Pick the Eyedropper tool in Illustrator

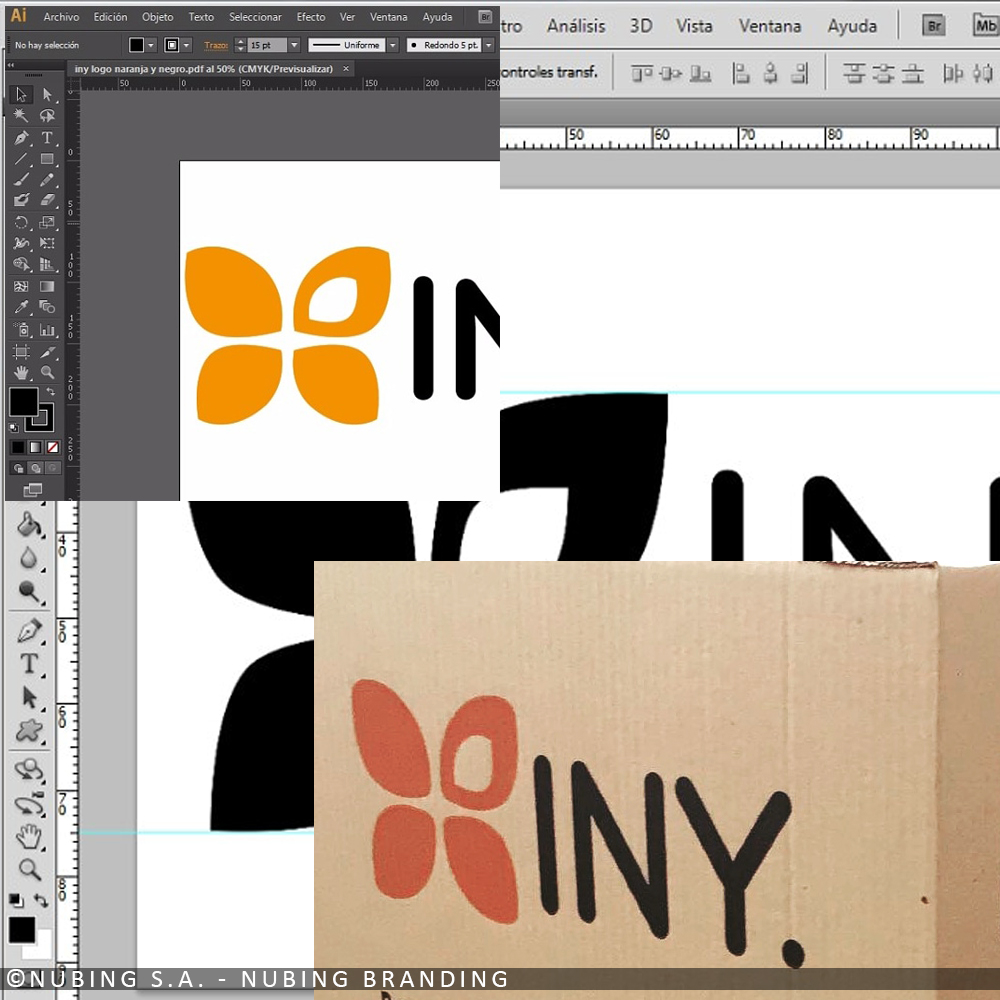click(21, 307)
